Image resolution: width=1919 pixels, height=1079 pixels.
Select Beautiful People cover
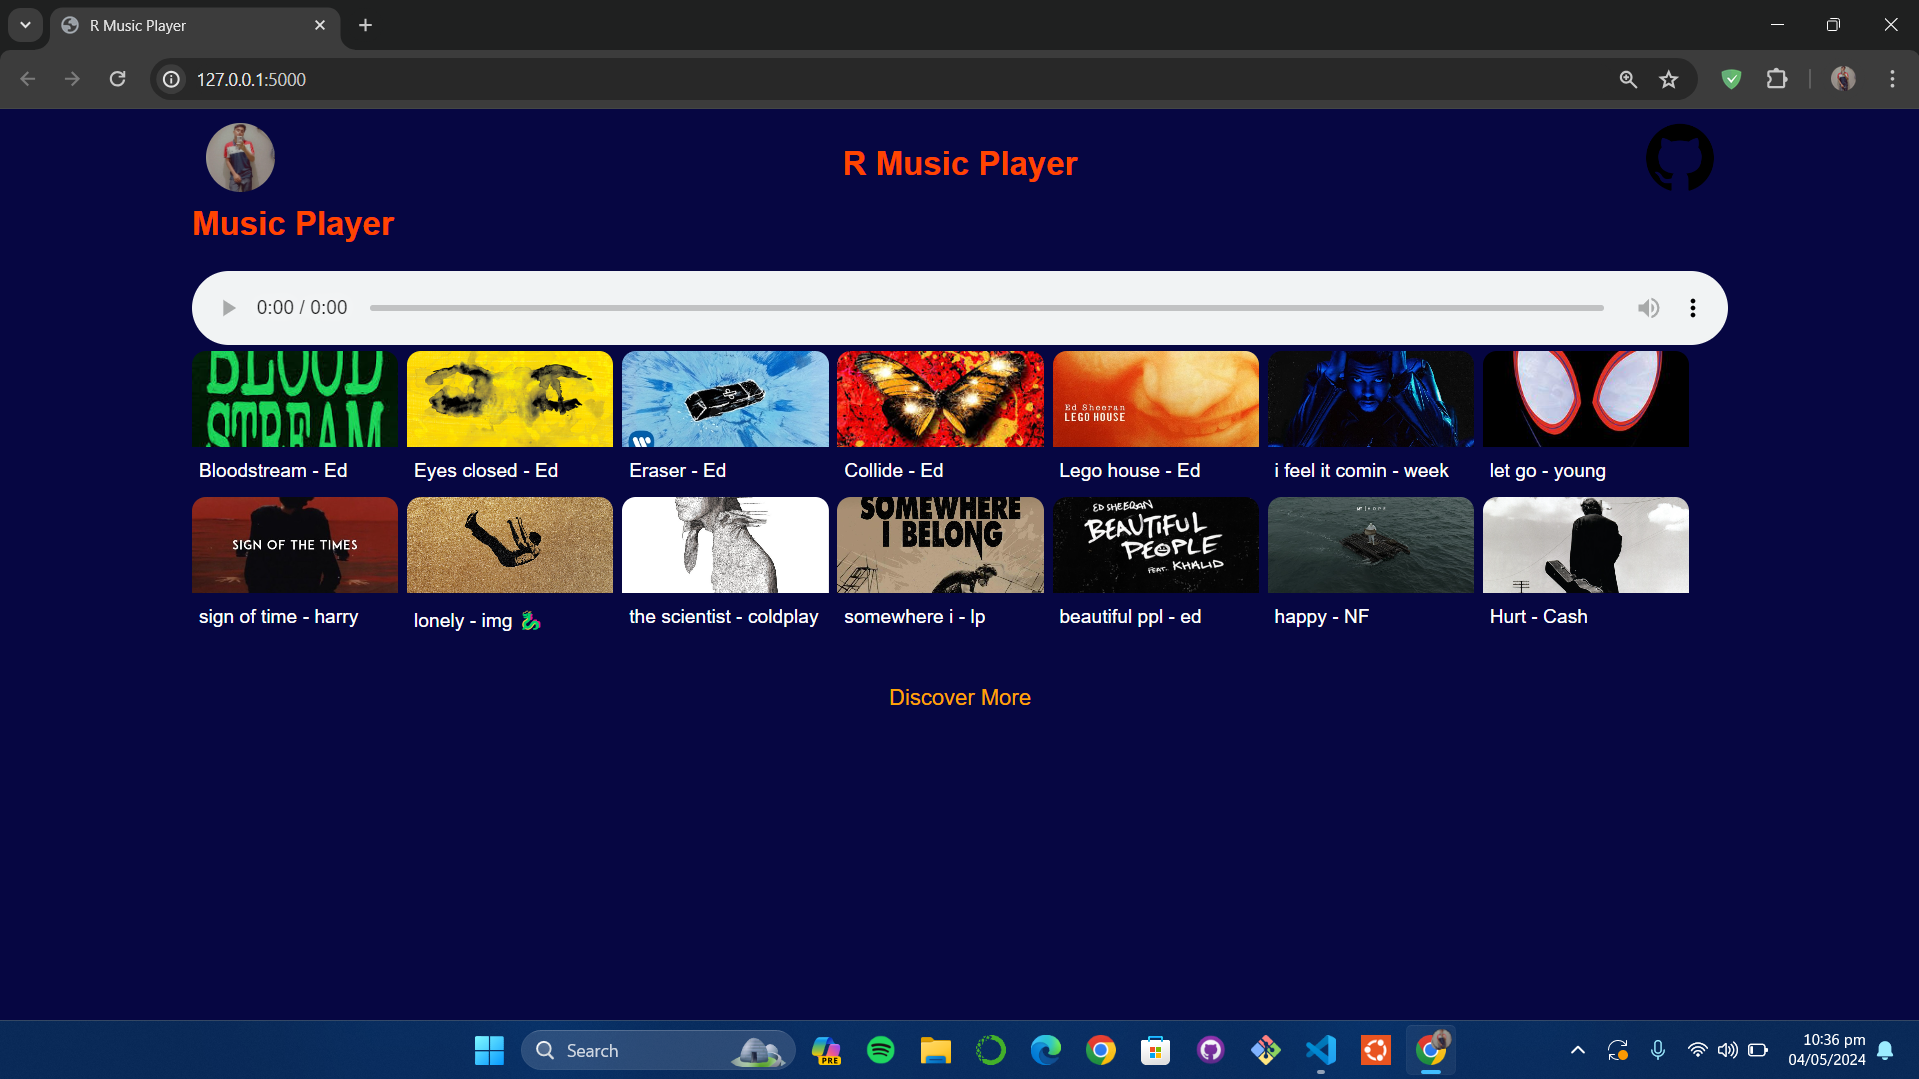pyautogui.click(x=1155, y=545)
